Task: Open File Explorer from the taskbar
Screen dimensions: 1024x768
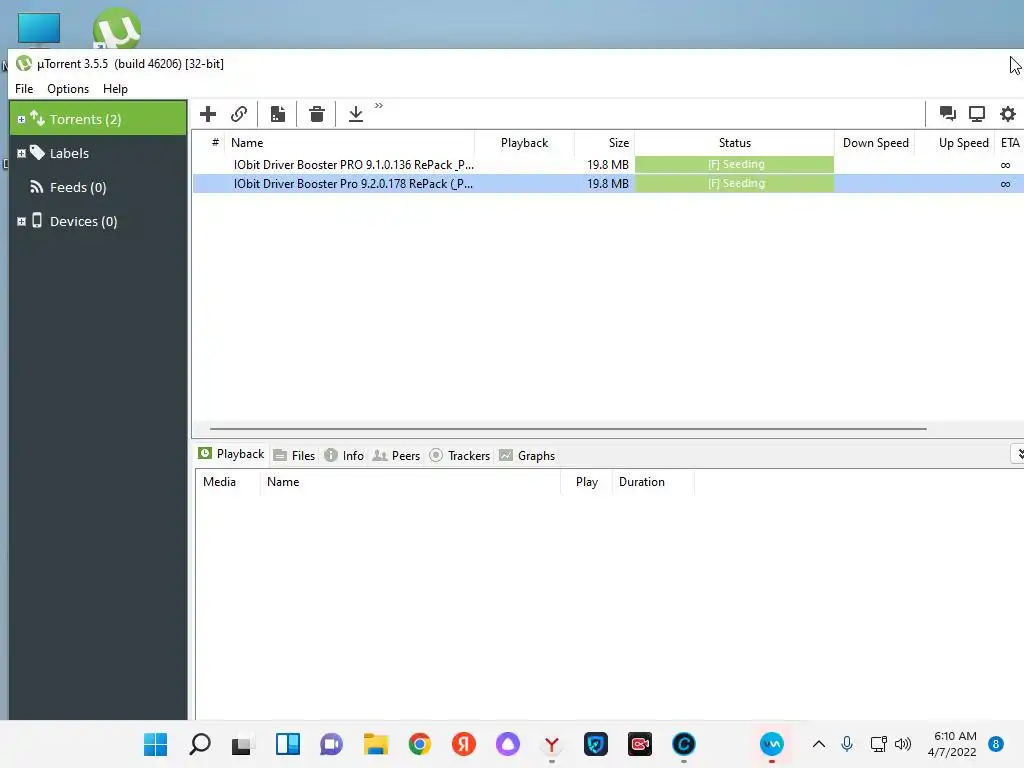Action: click(376, 744)
